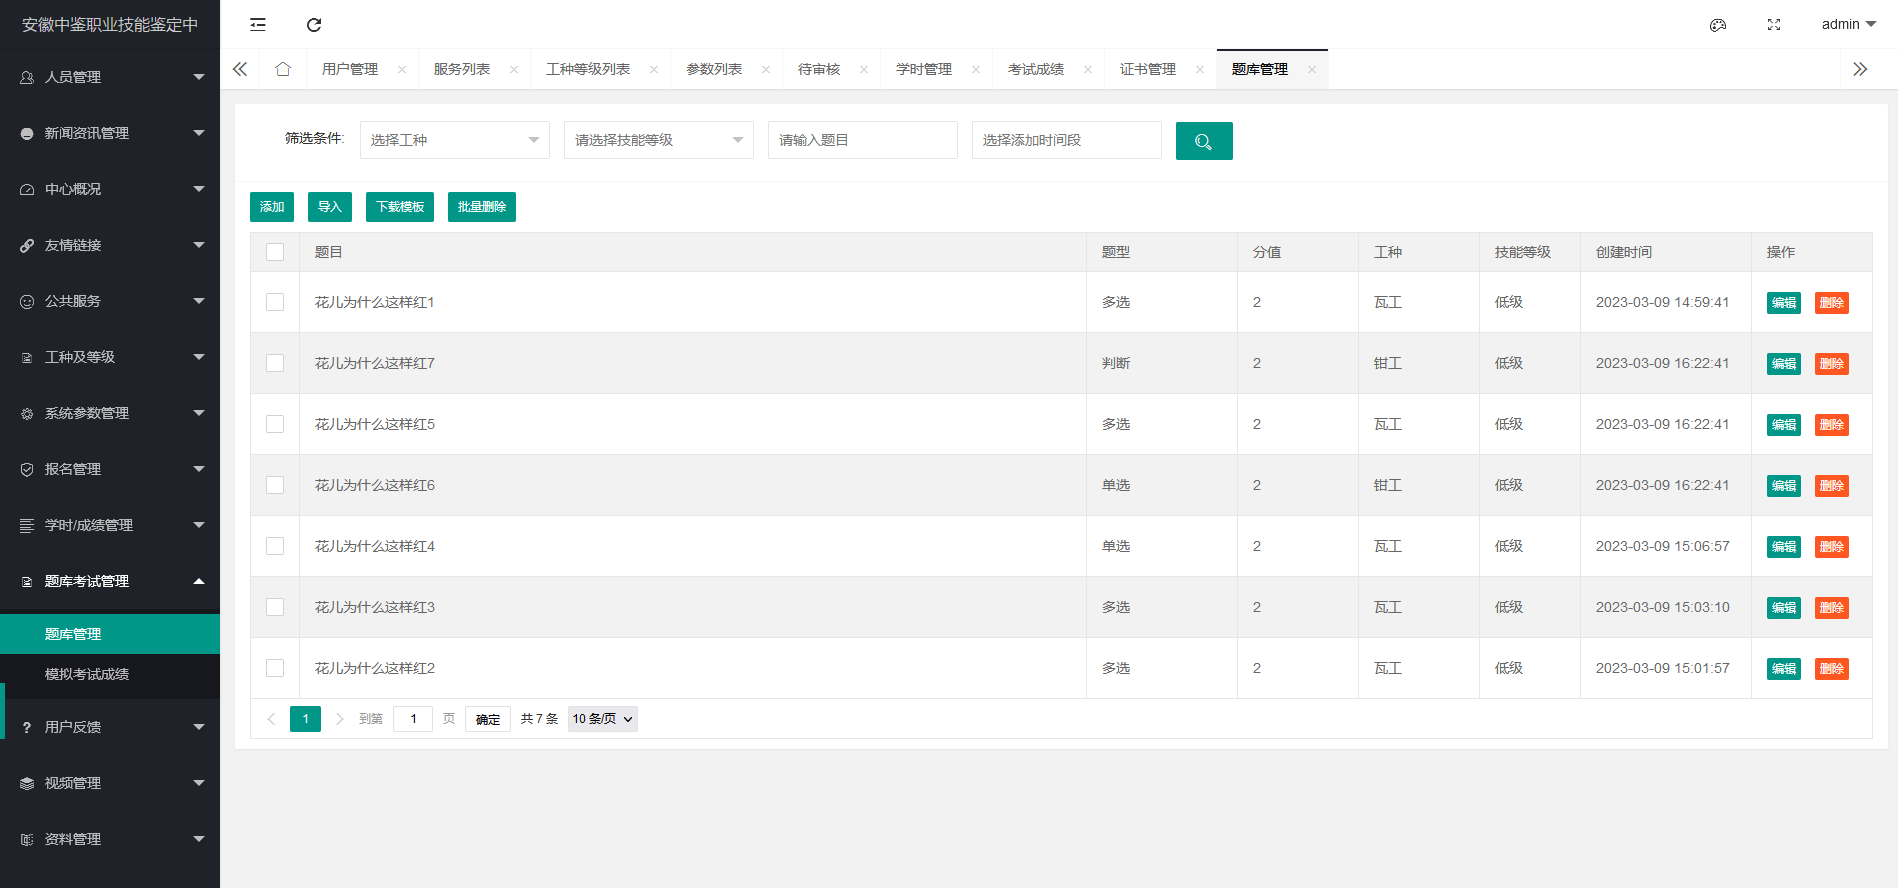Expand the 人员管理 sidebar menu
Image resolution: width=1898 pixels, height=888 pixels.
[110, 77]
